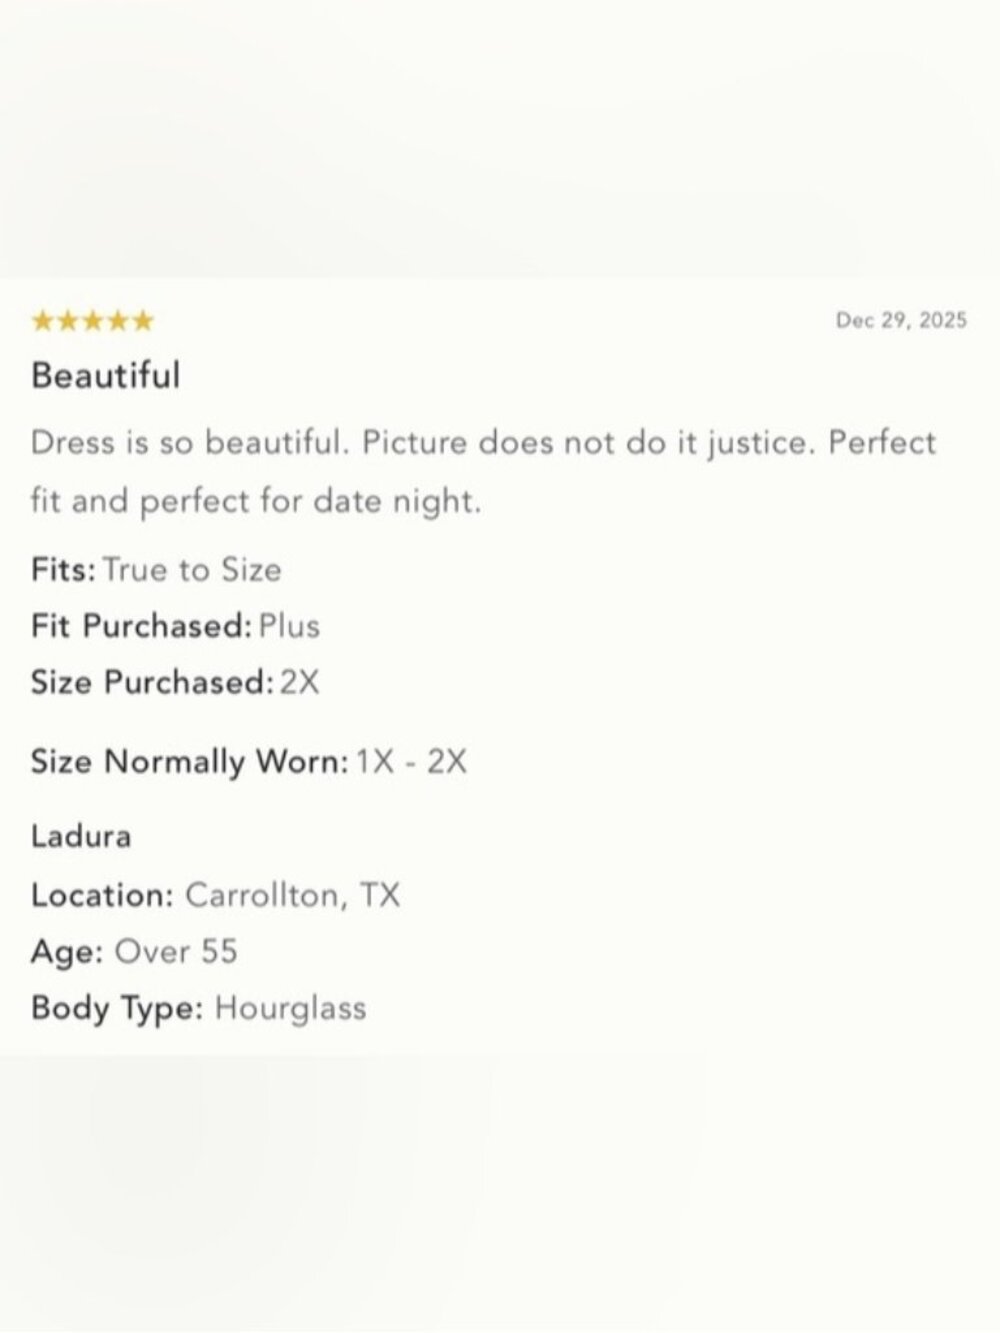Click the five-star rating
This screenshot has height=1333, width=1000.
[93, 321]
